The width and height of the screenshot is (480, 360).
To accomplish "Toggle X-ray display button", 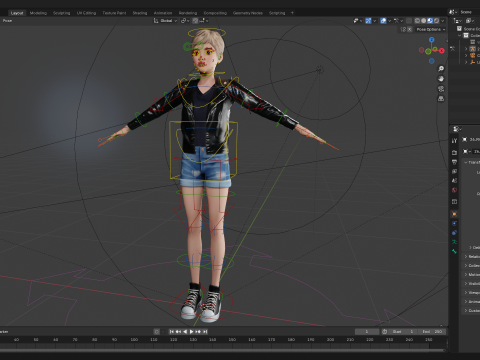I will [409, 21].
